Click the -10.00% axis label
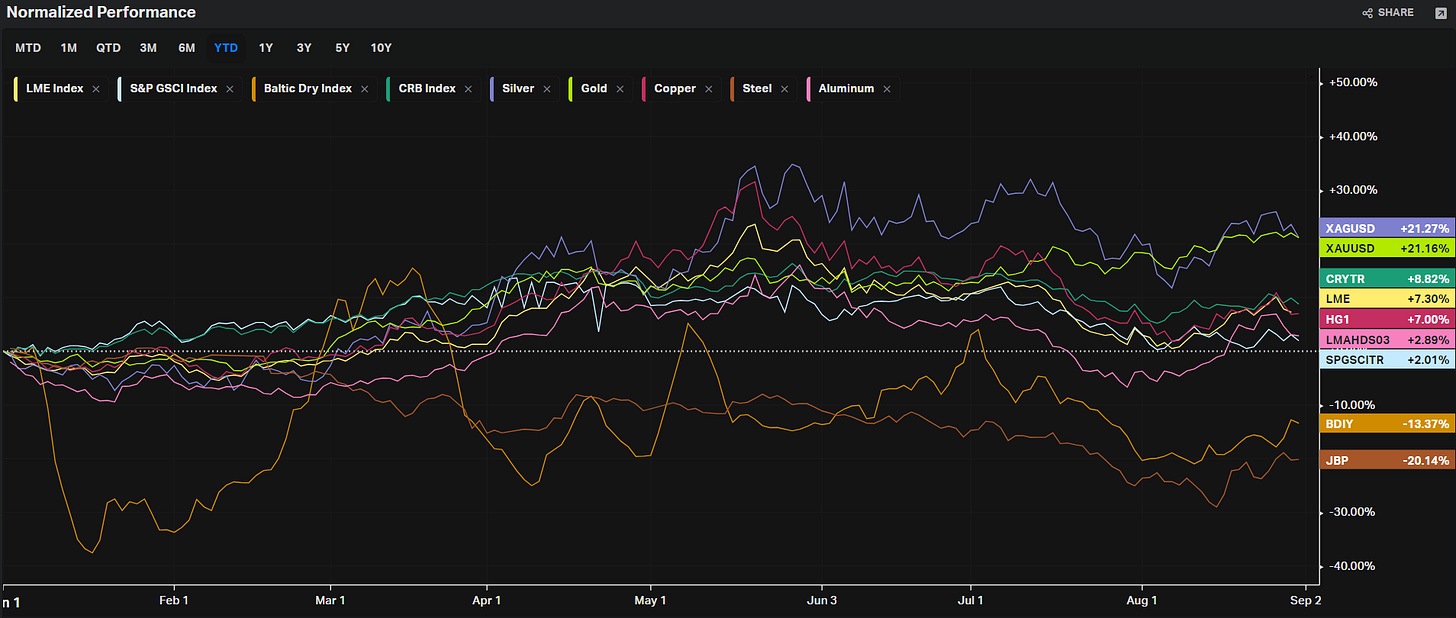 (x=1353, y=405)
